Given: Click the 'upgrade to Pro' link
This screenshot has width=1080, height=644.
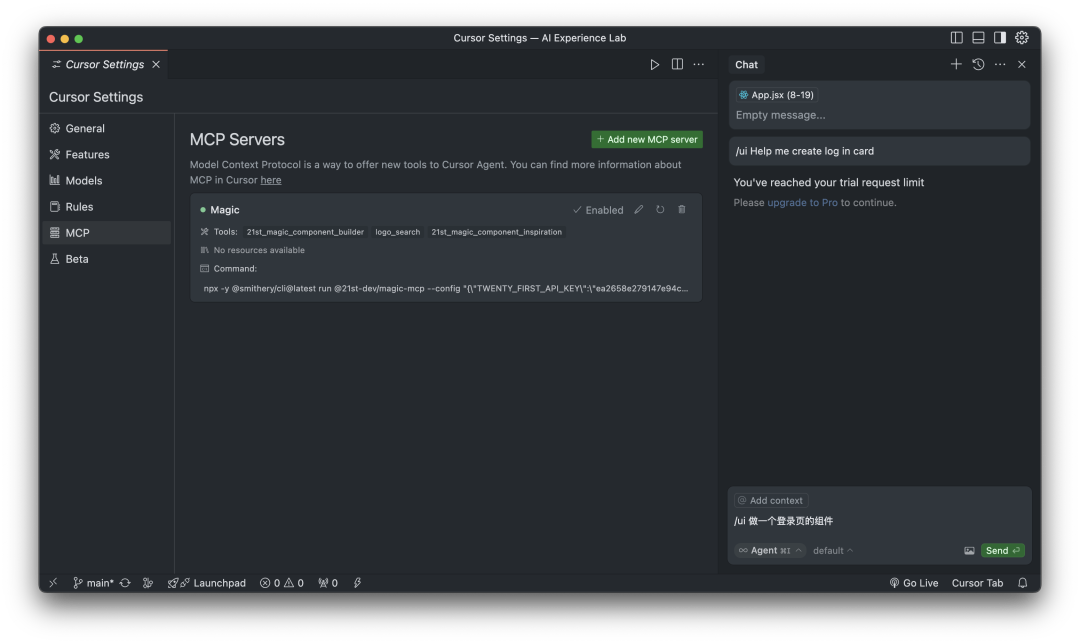Looking at the screenshot, I should click(x=802, y=202).
